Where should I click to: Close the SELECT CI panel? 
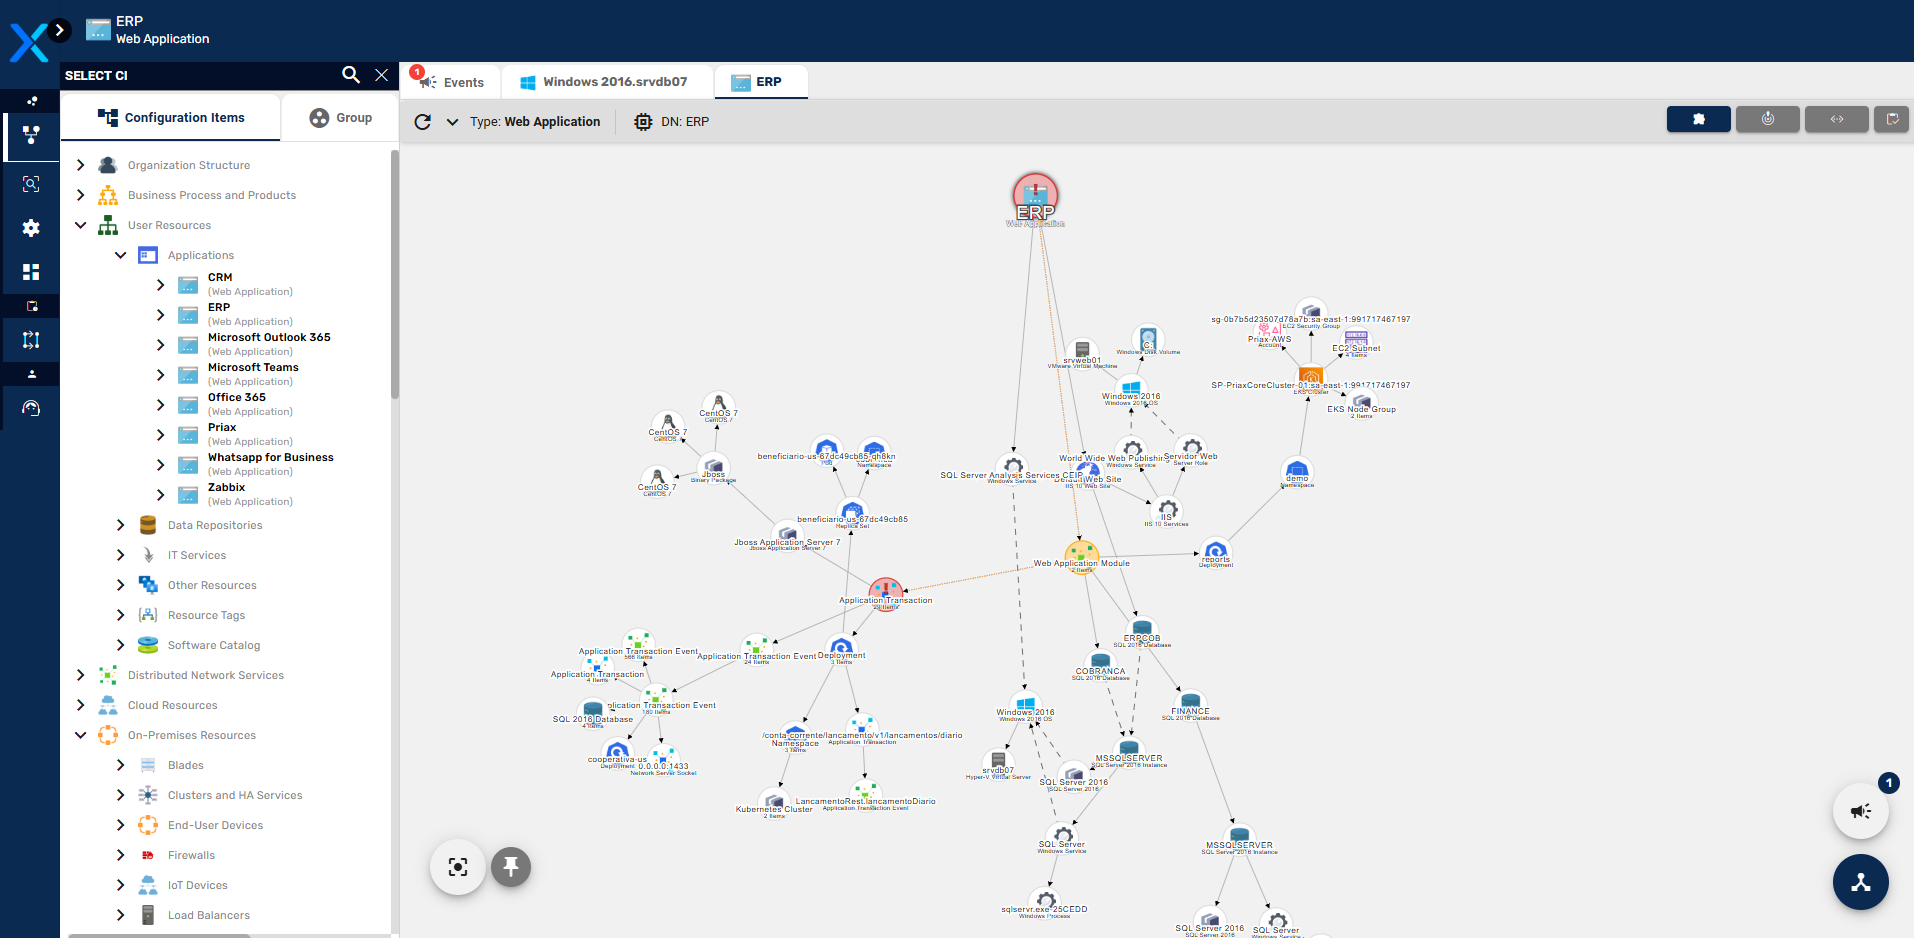(x=381, y=75)
